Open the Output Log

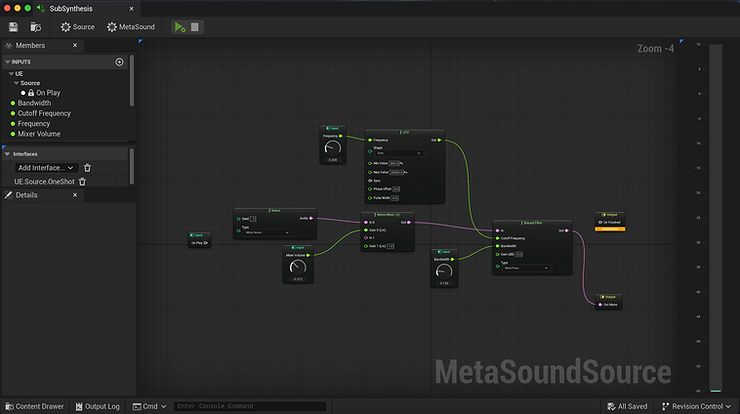98,406
